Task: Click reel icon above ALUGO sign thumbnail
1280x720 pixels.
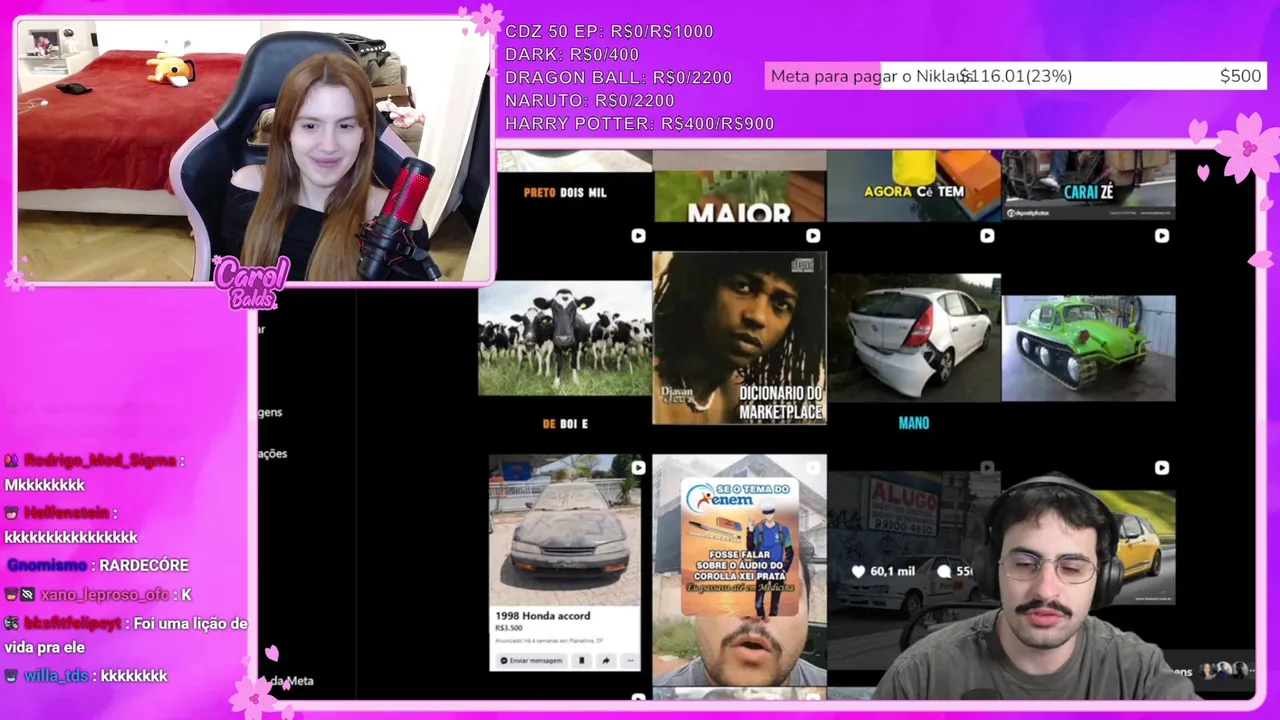Action: (x=987, y=467)
